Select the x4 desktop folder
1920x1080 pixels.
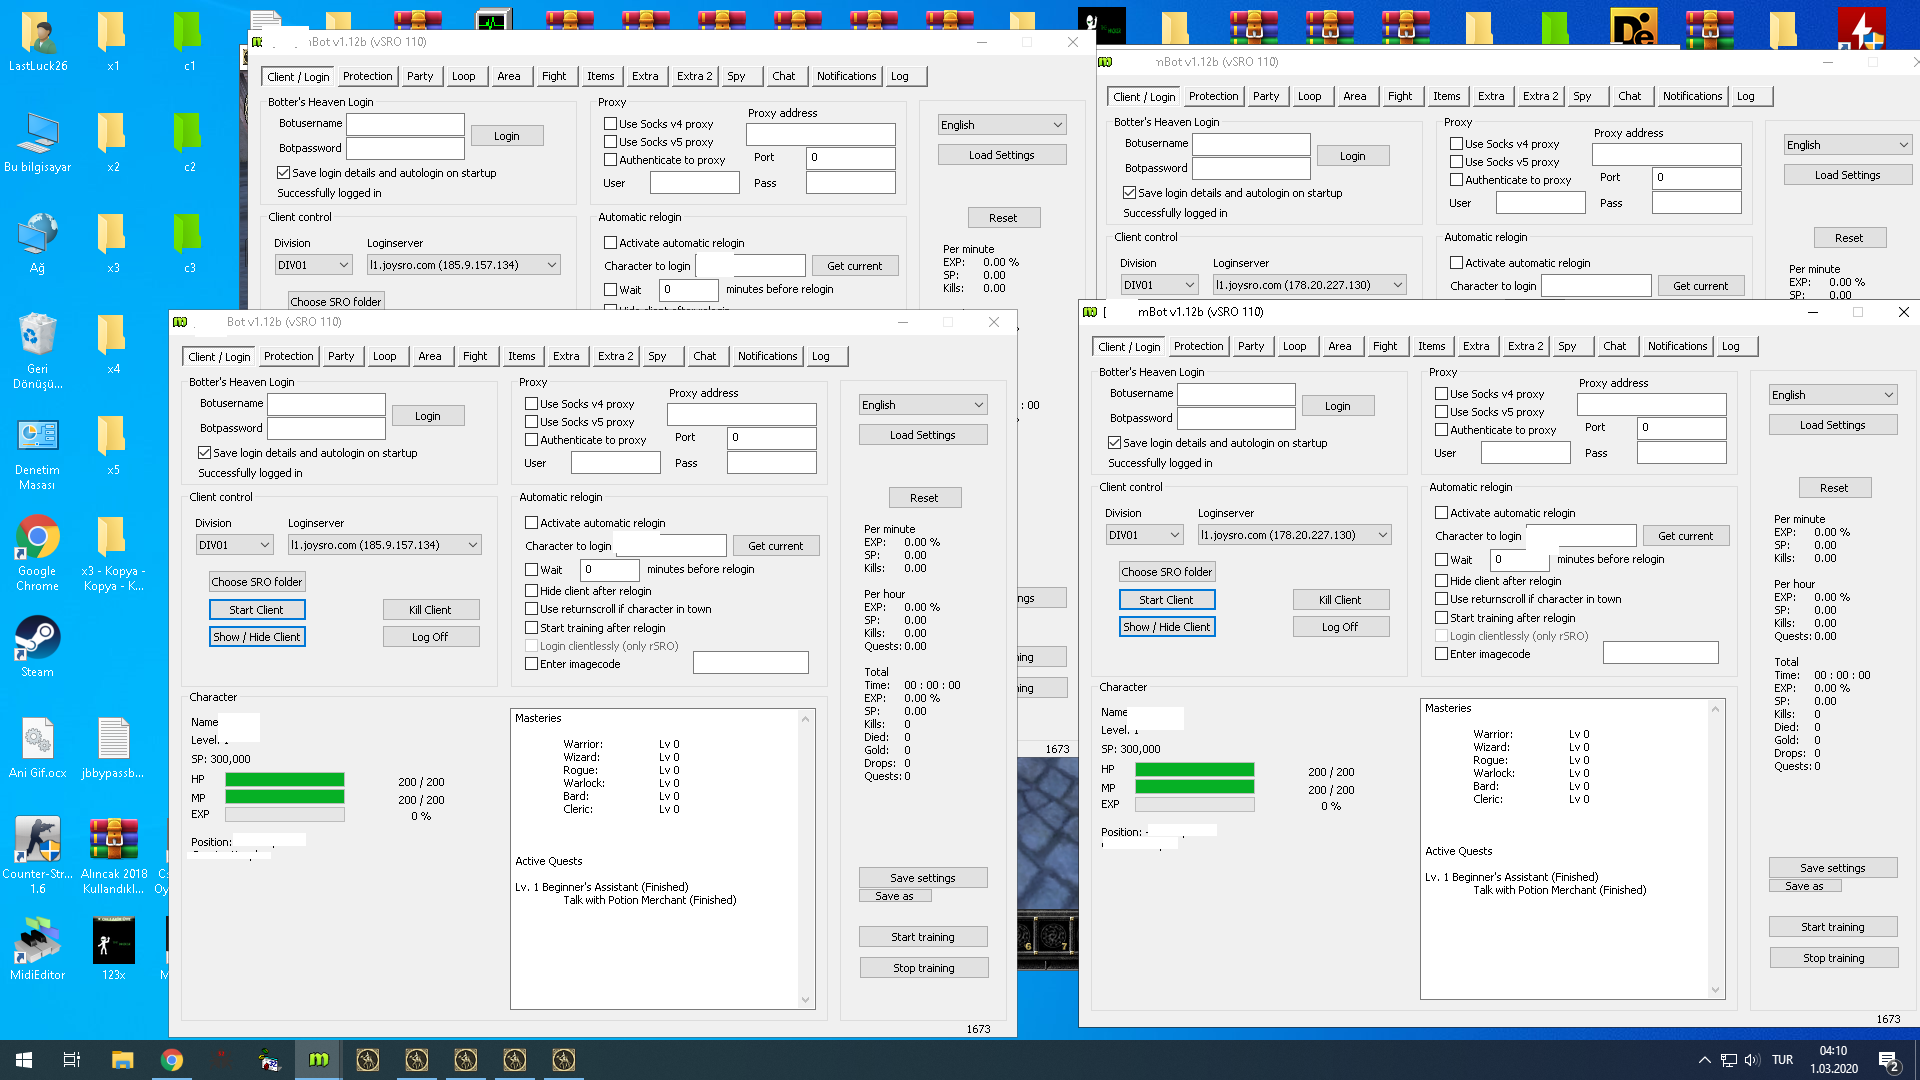pyautogui.click(x=113, y=343)
